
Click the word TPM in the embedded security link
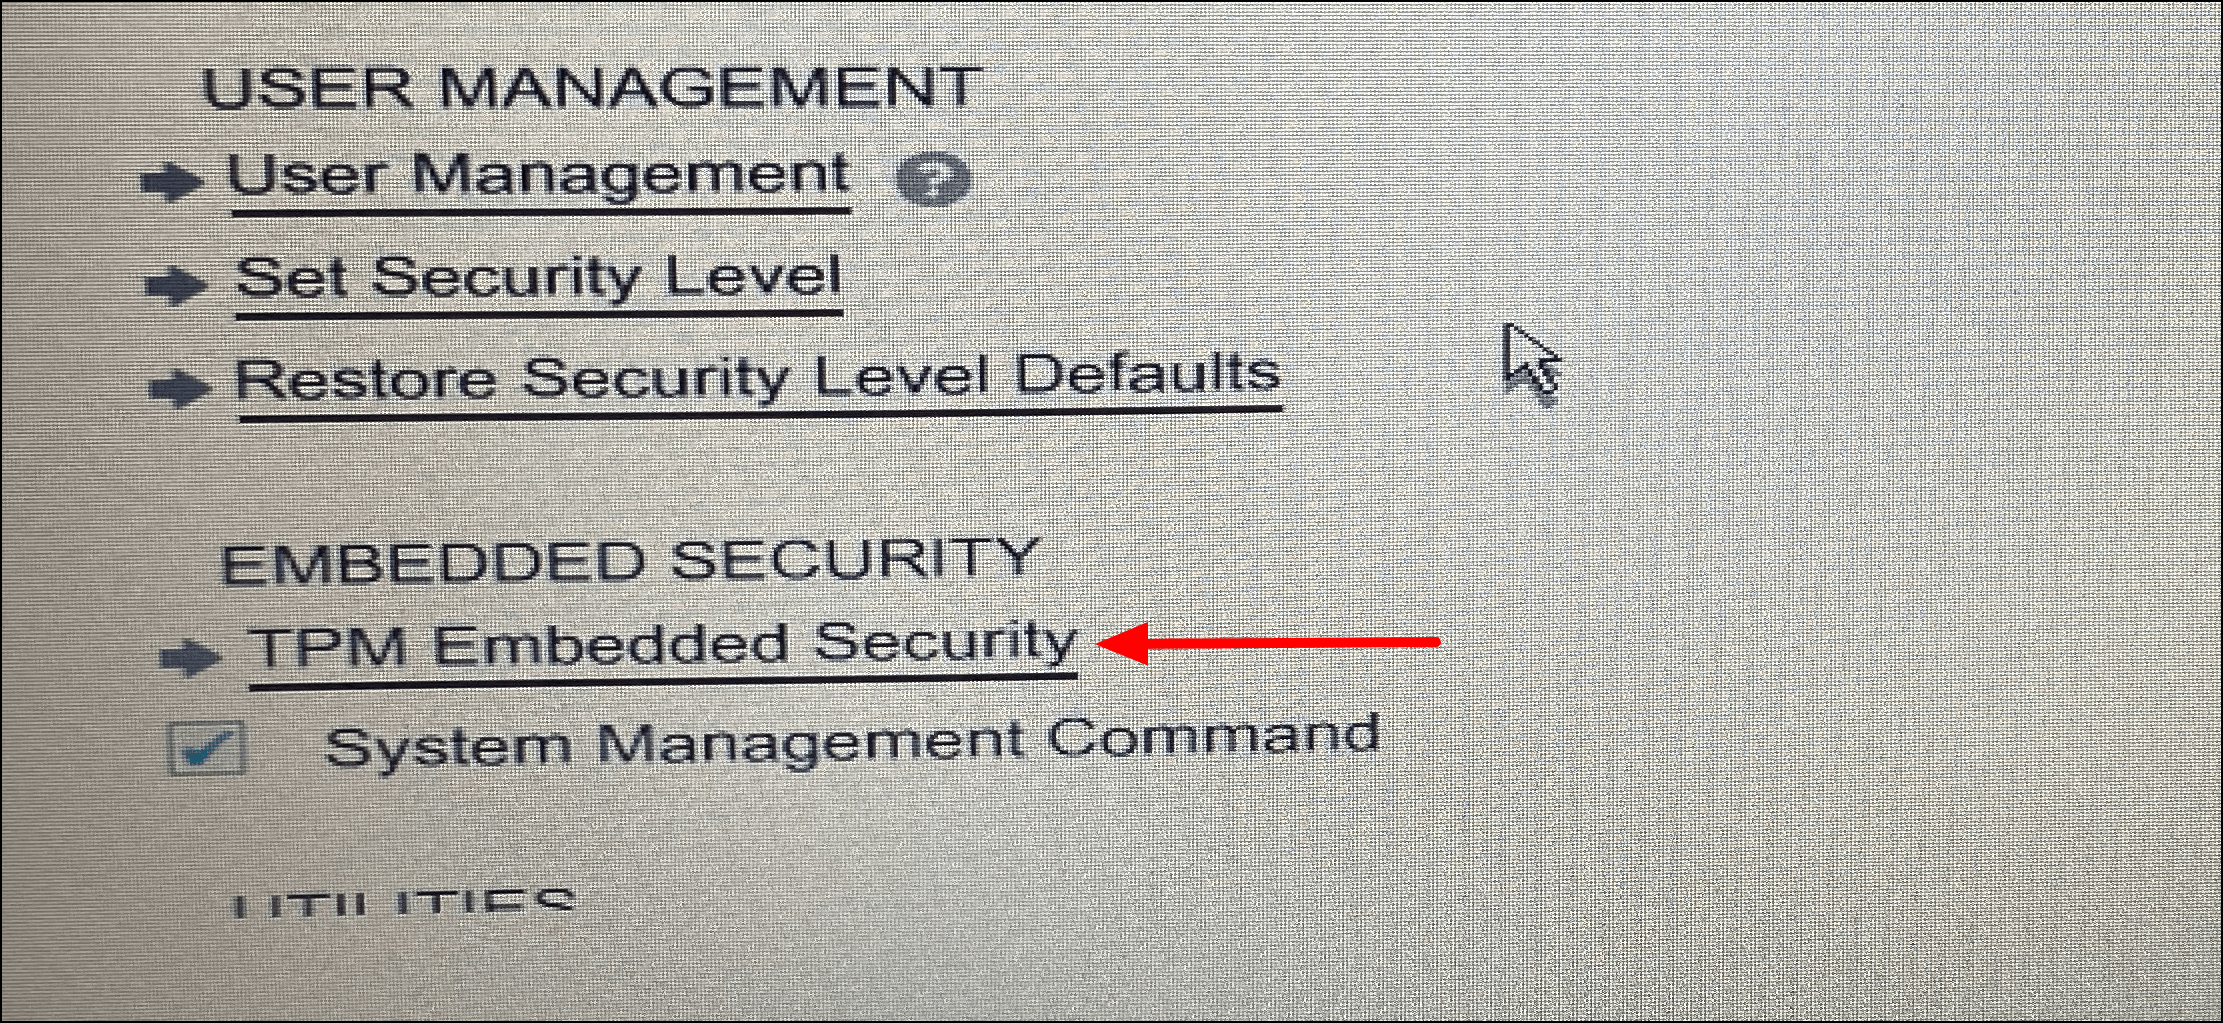(x=329, y=646)
